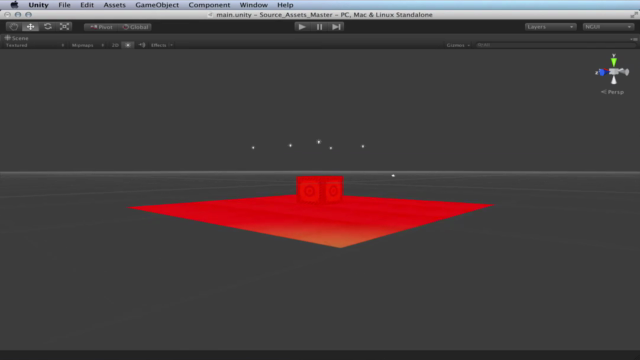
Task: Click the green Y axis cone on gizmo
Action: pyautogui.click(x=613, y=62)
